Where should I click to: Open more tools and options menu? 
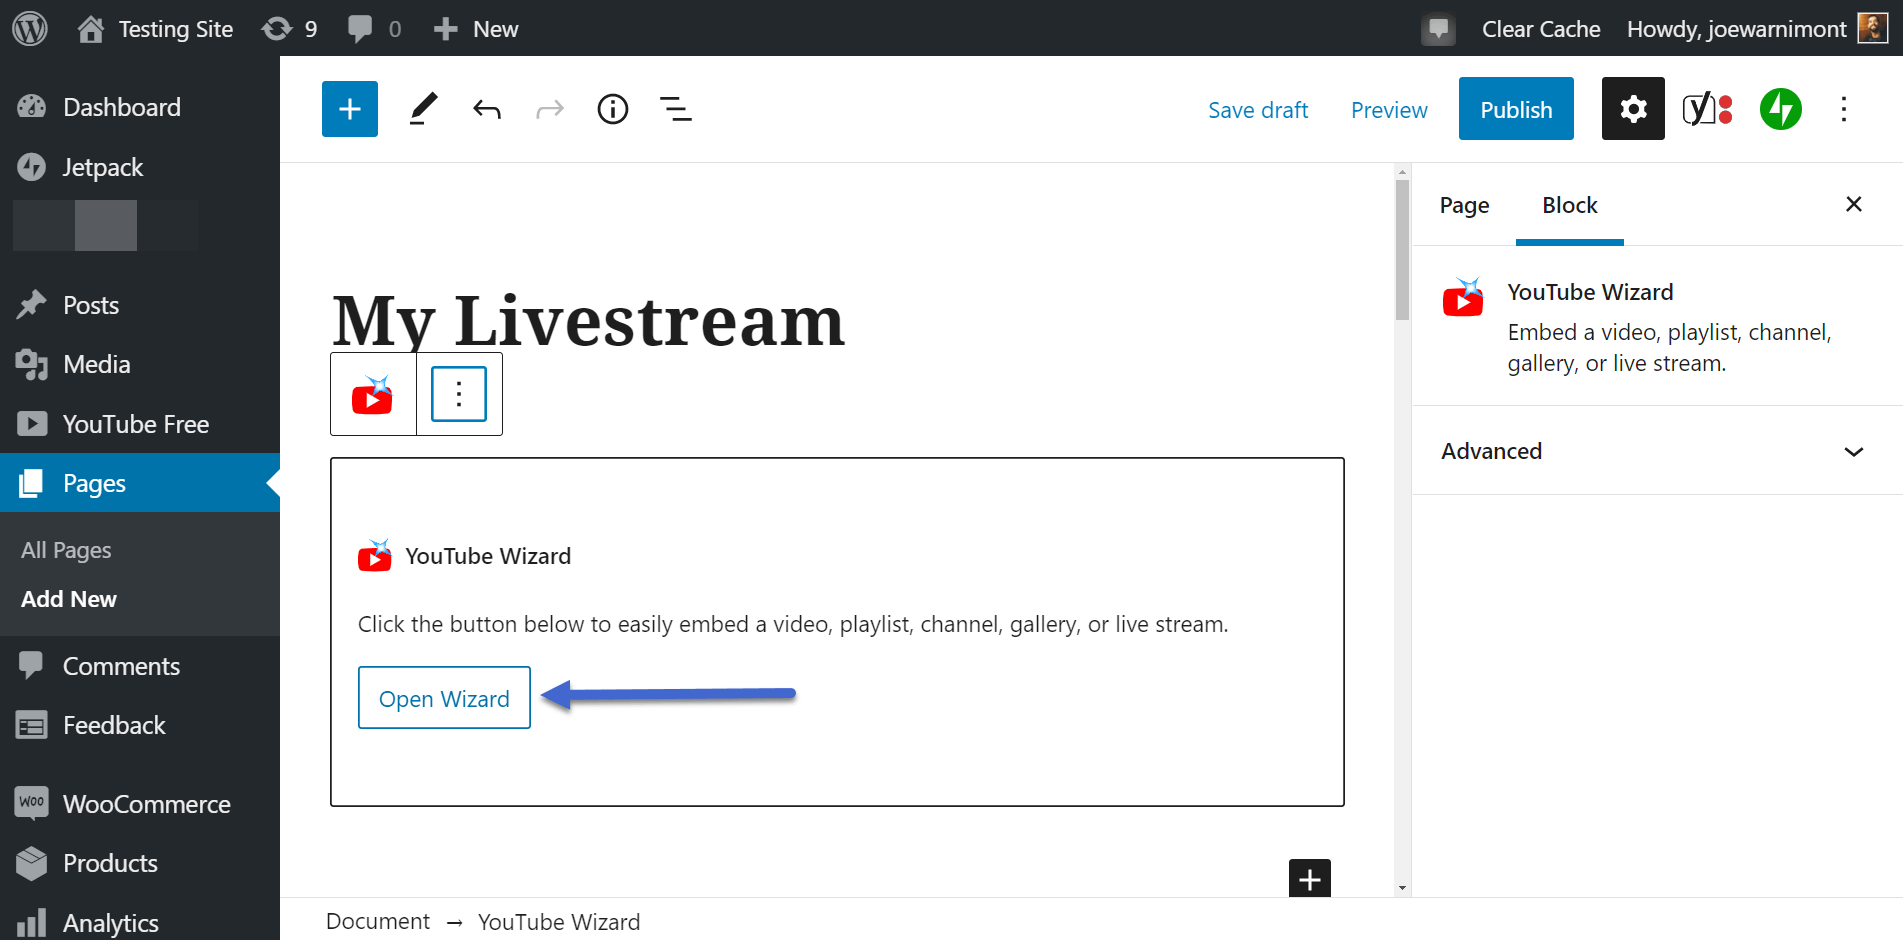coord(1844,109)
